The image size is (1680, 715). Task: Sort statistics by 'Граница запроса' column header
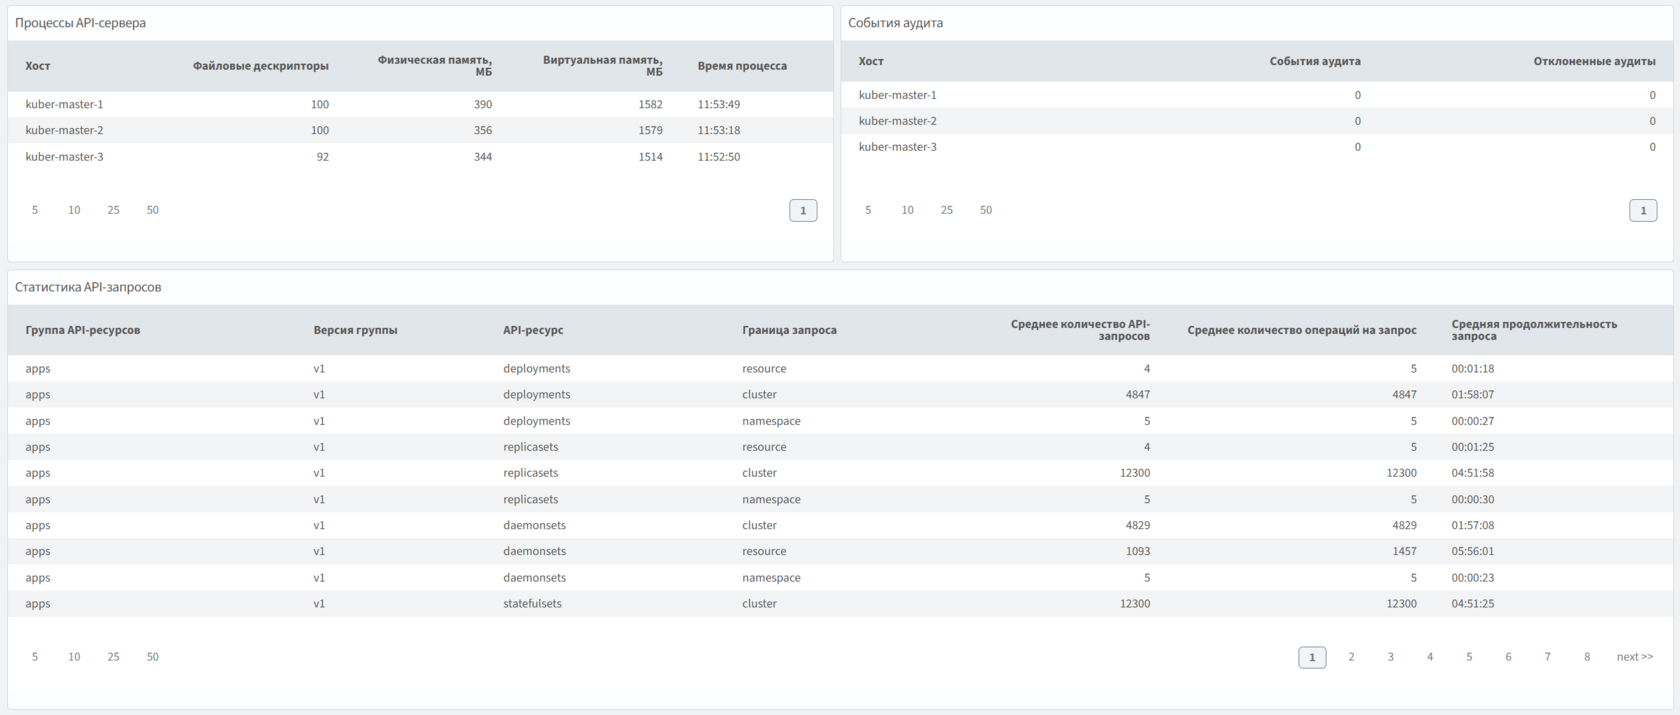coord(789,330)
